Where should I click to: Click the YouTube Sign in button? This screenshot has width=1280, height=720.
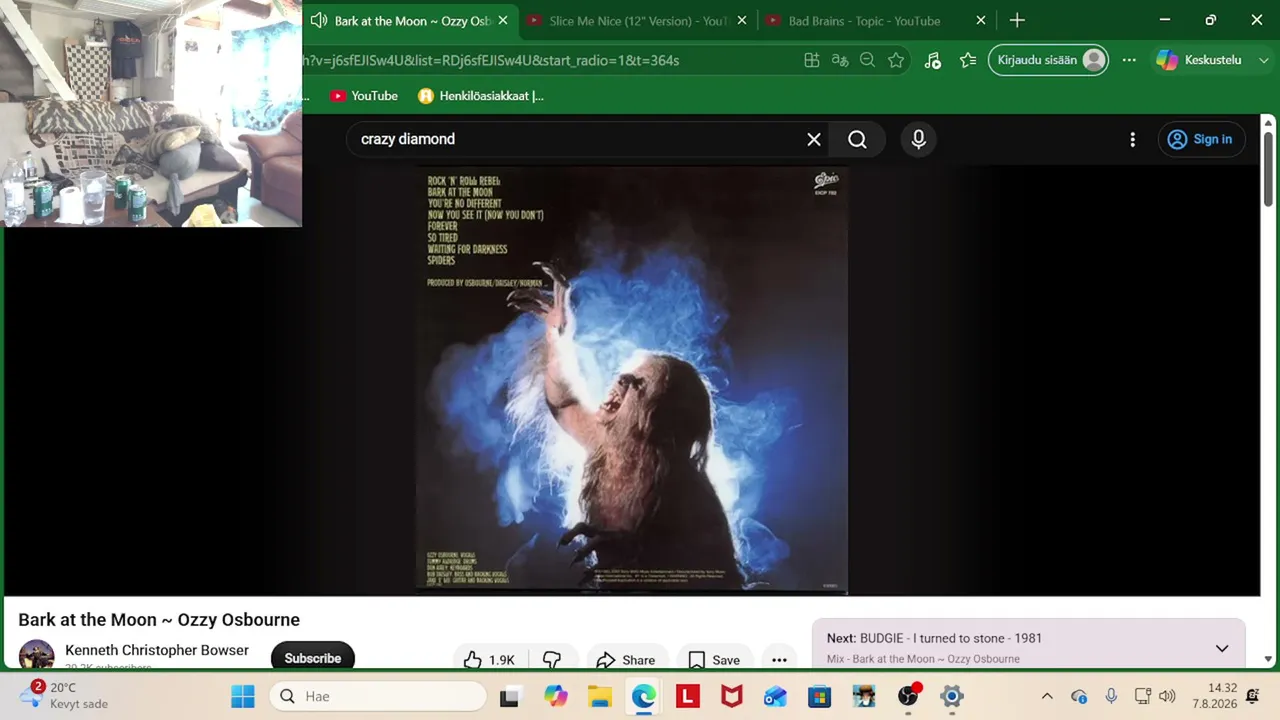pos(1200,140)
